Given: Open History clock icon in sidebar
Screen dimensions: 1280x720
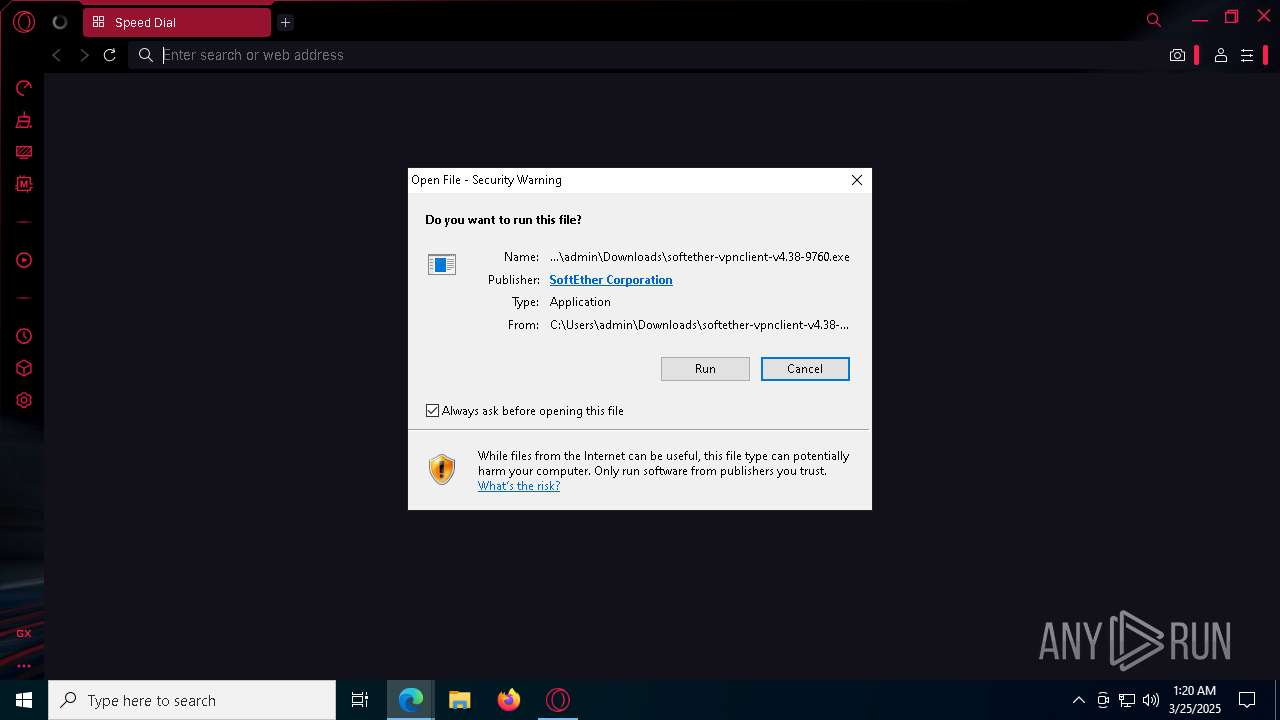Looking at the screenshot, I should pos(24,336).
